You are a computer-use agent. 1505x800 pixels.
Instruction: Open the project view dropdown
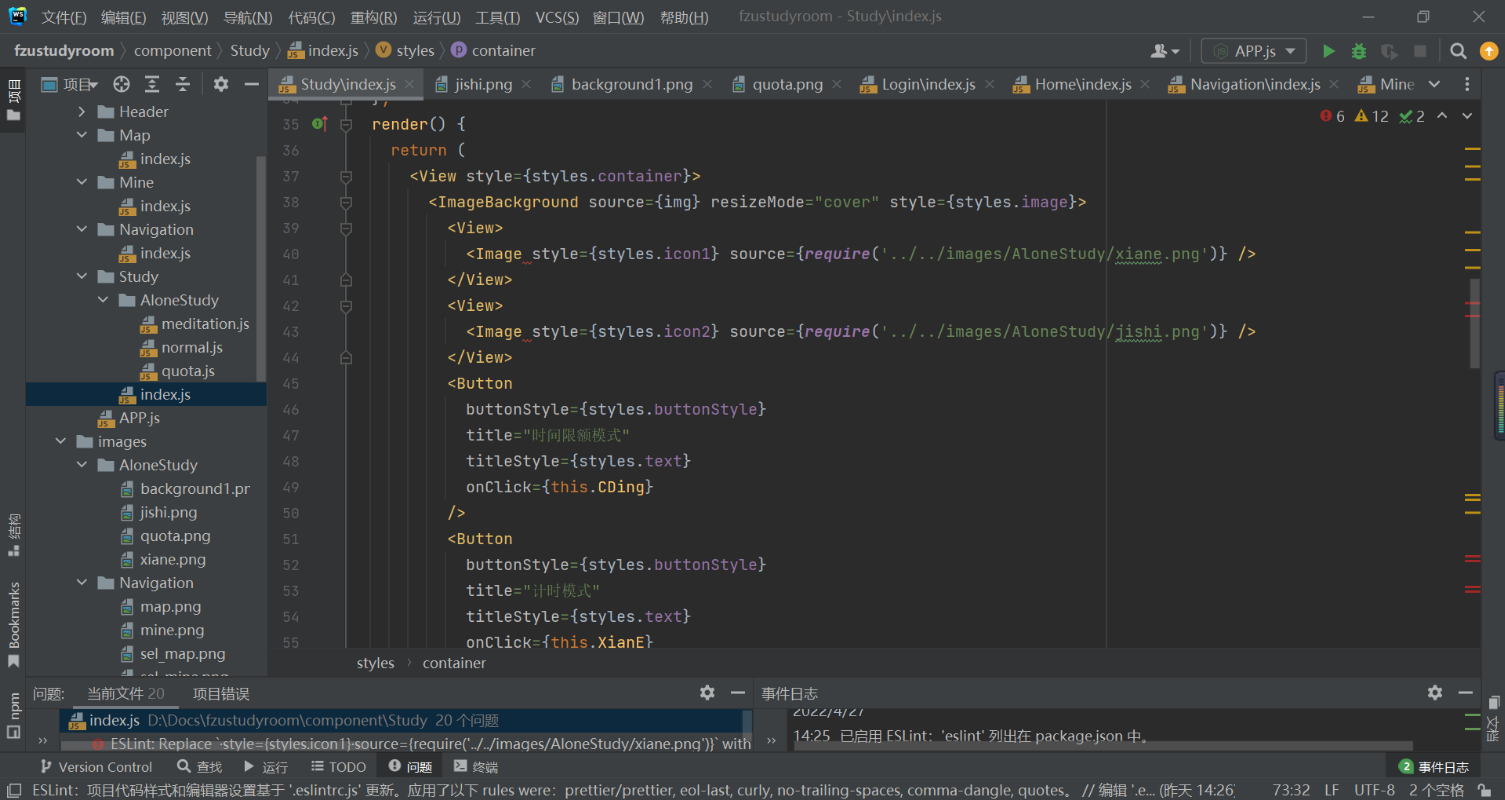[70, 85]
